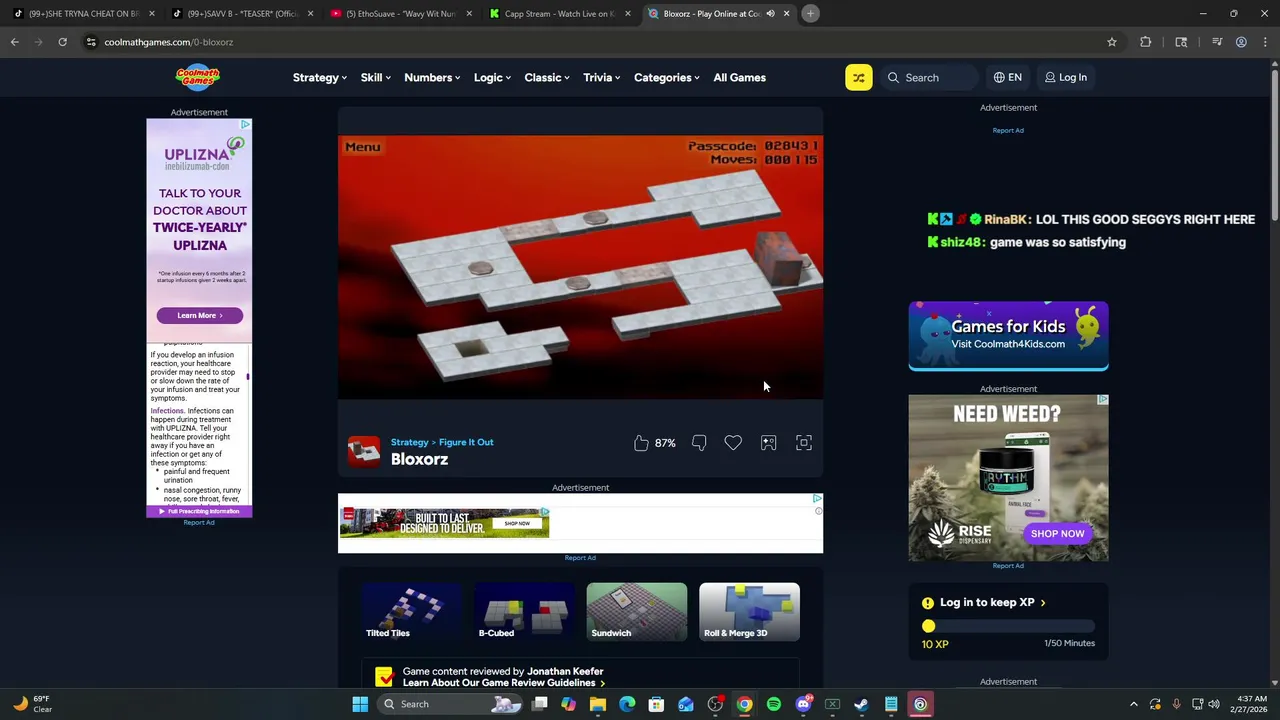Bookmark this page with the star icon

coord(1111,42)
